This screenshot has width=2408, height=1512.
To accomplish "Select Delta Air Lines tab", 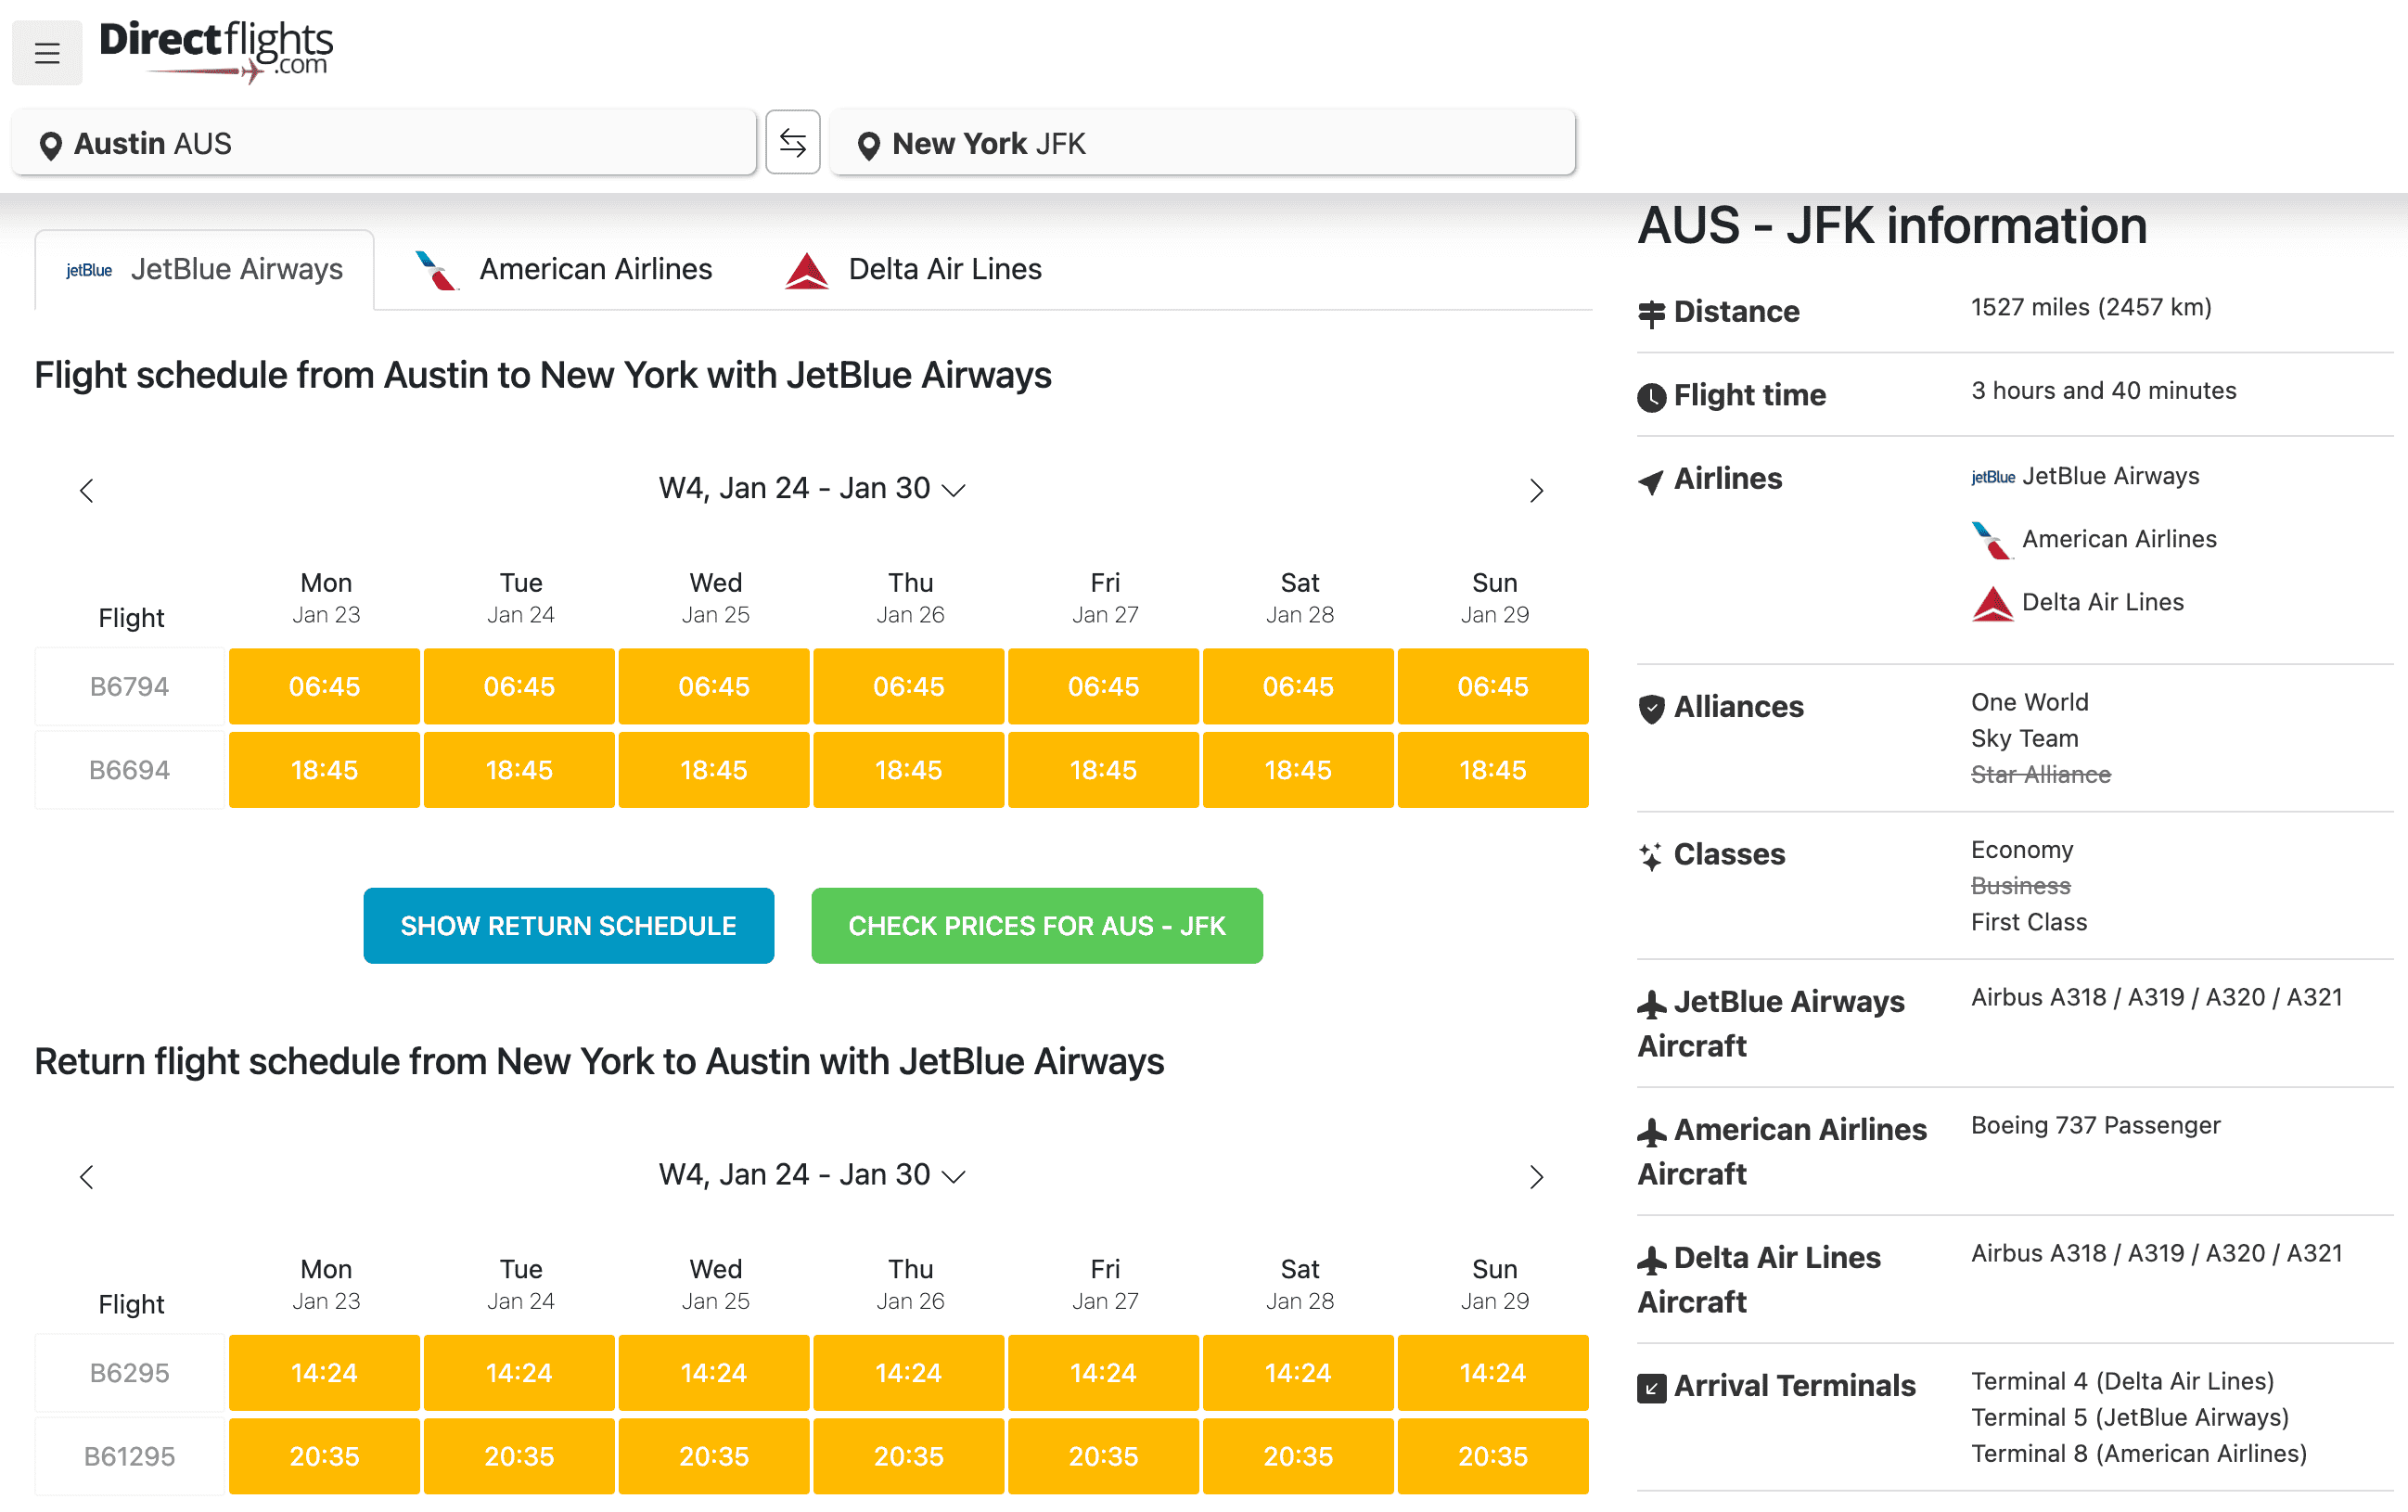I will coord(913,268).
